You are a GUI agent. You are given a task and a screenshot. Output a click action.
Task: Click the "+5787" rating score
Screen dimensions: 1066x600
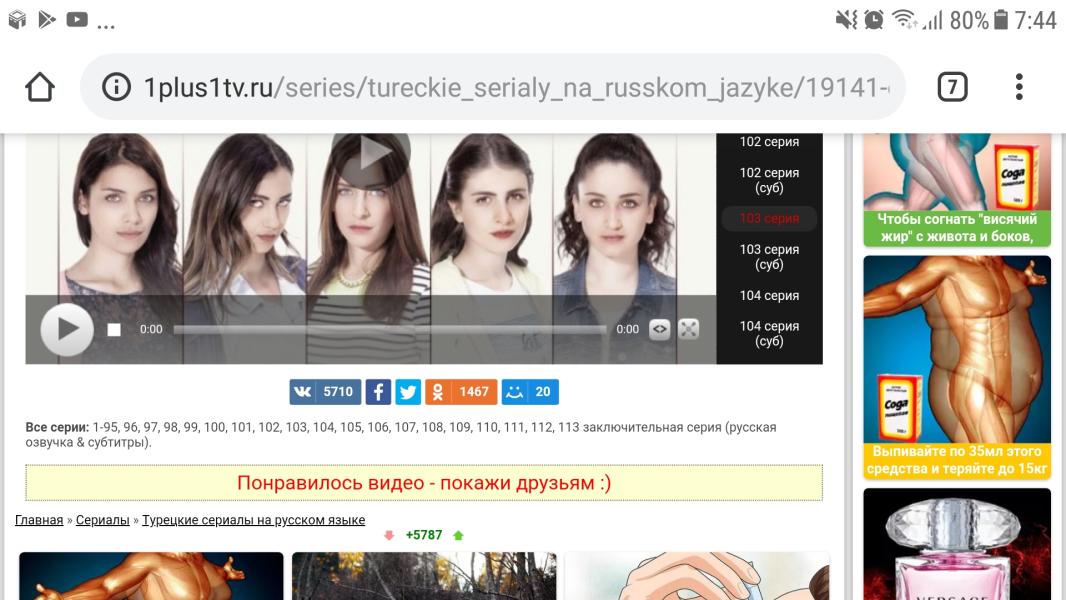pyautogui.click(x=424, y=535)
